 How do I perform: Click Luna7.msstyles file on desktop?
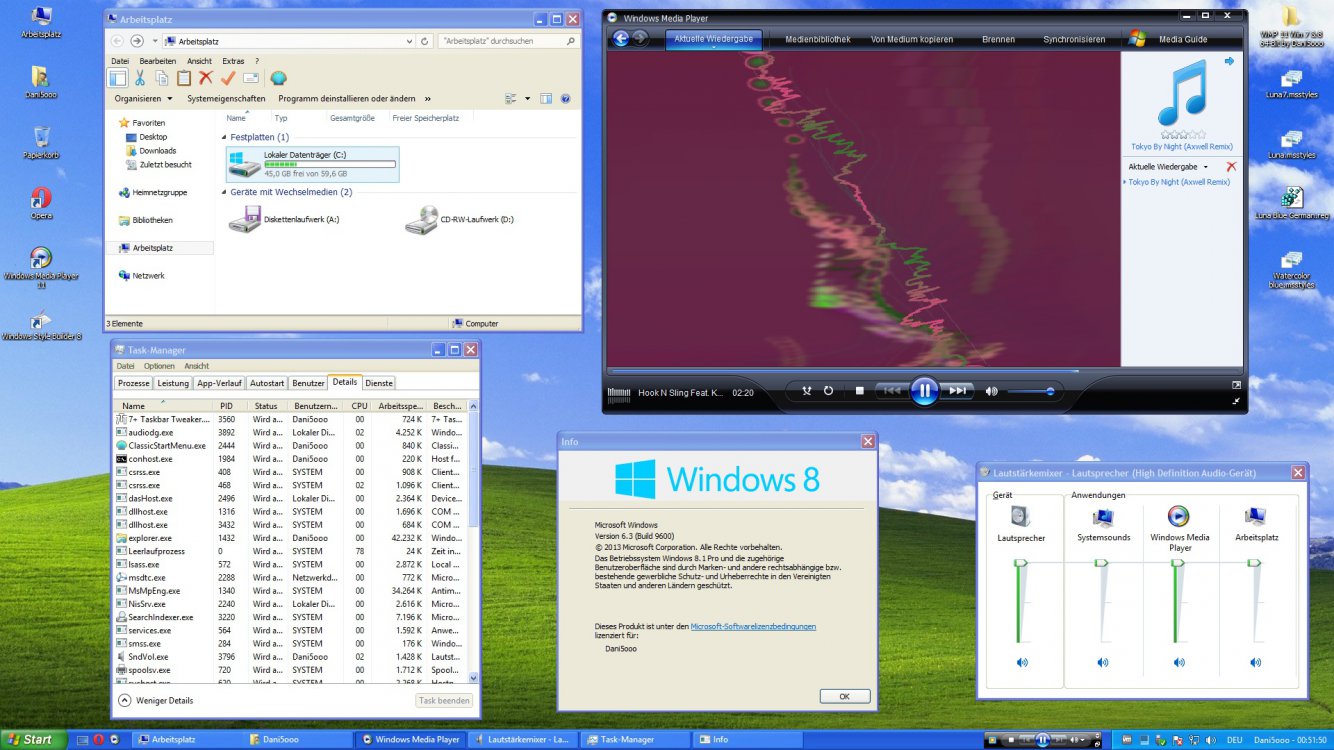pos(1291,85)
